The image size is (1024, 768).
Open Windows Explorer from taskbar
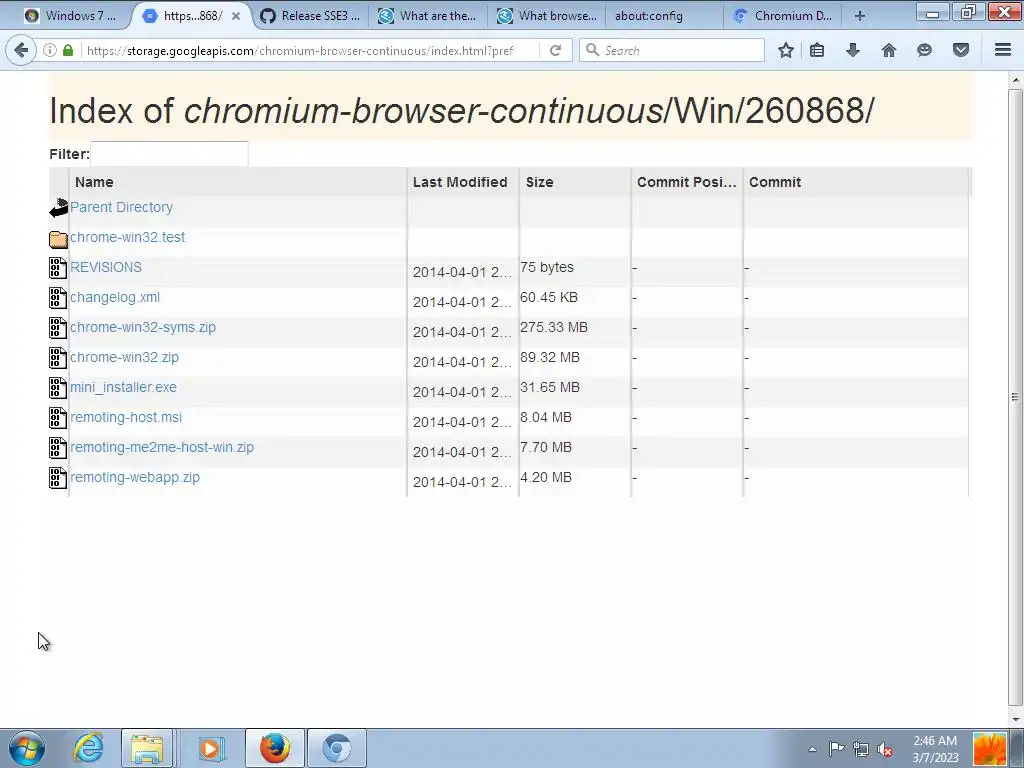click(x=147, y=748)
